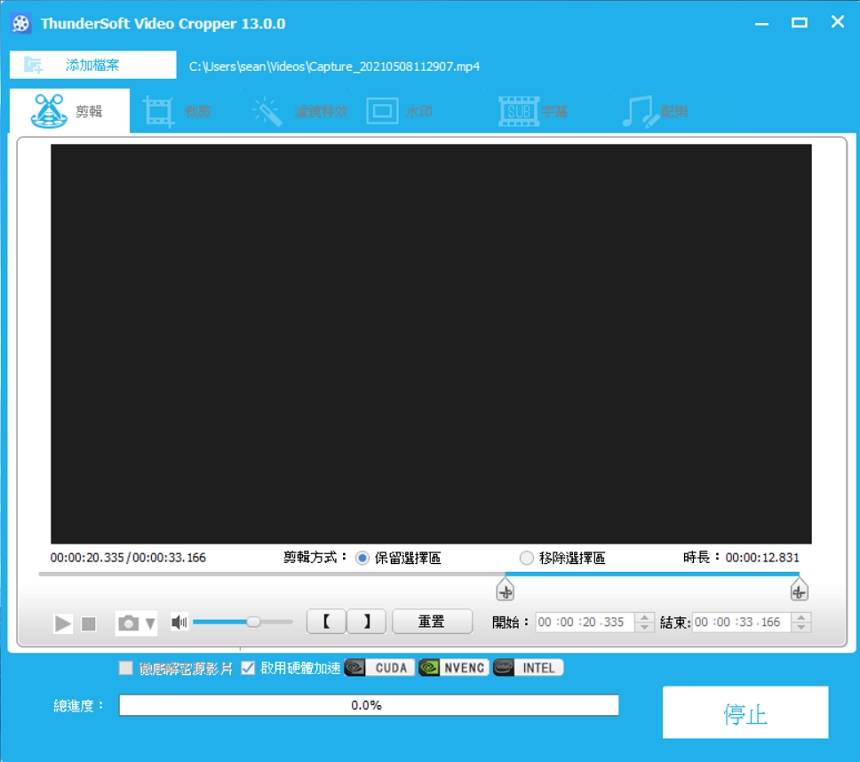Play the video preview
Image resolution: width=860 pixels, height=762 pixels.
point(63,623)
